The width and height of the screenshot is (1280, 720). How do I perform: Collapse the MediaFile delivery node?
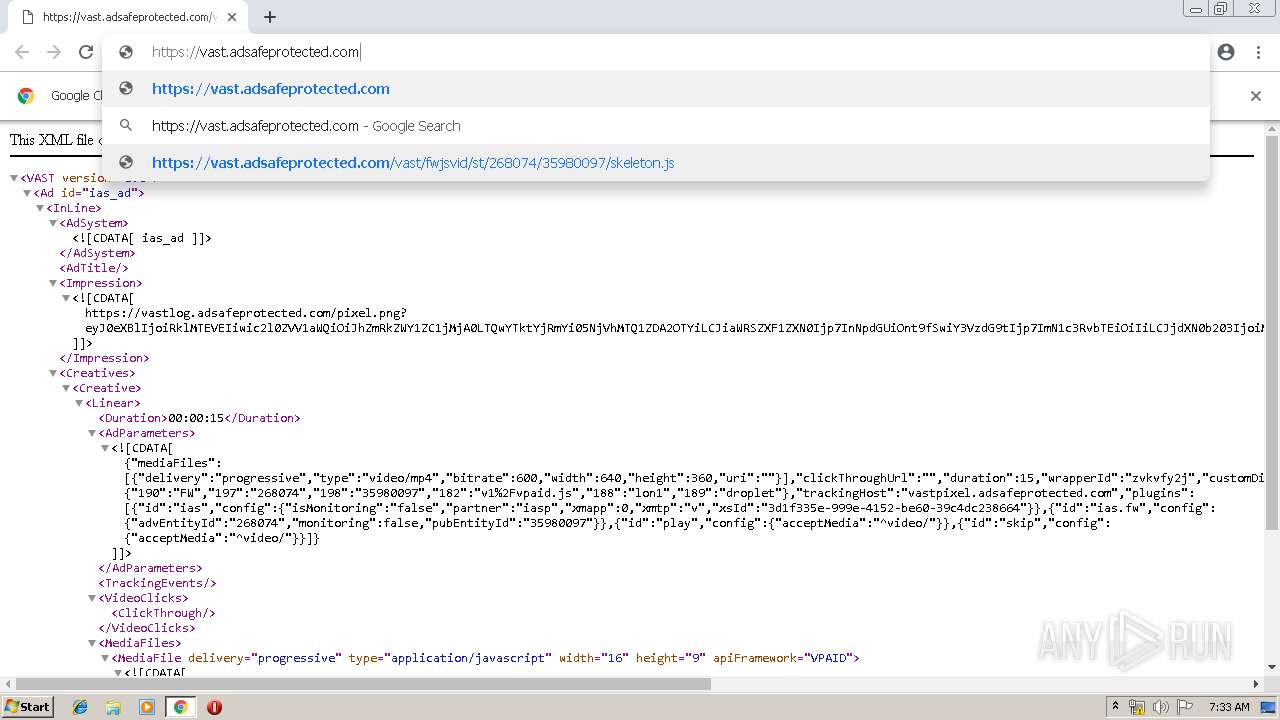[x=105, y=658]
